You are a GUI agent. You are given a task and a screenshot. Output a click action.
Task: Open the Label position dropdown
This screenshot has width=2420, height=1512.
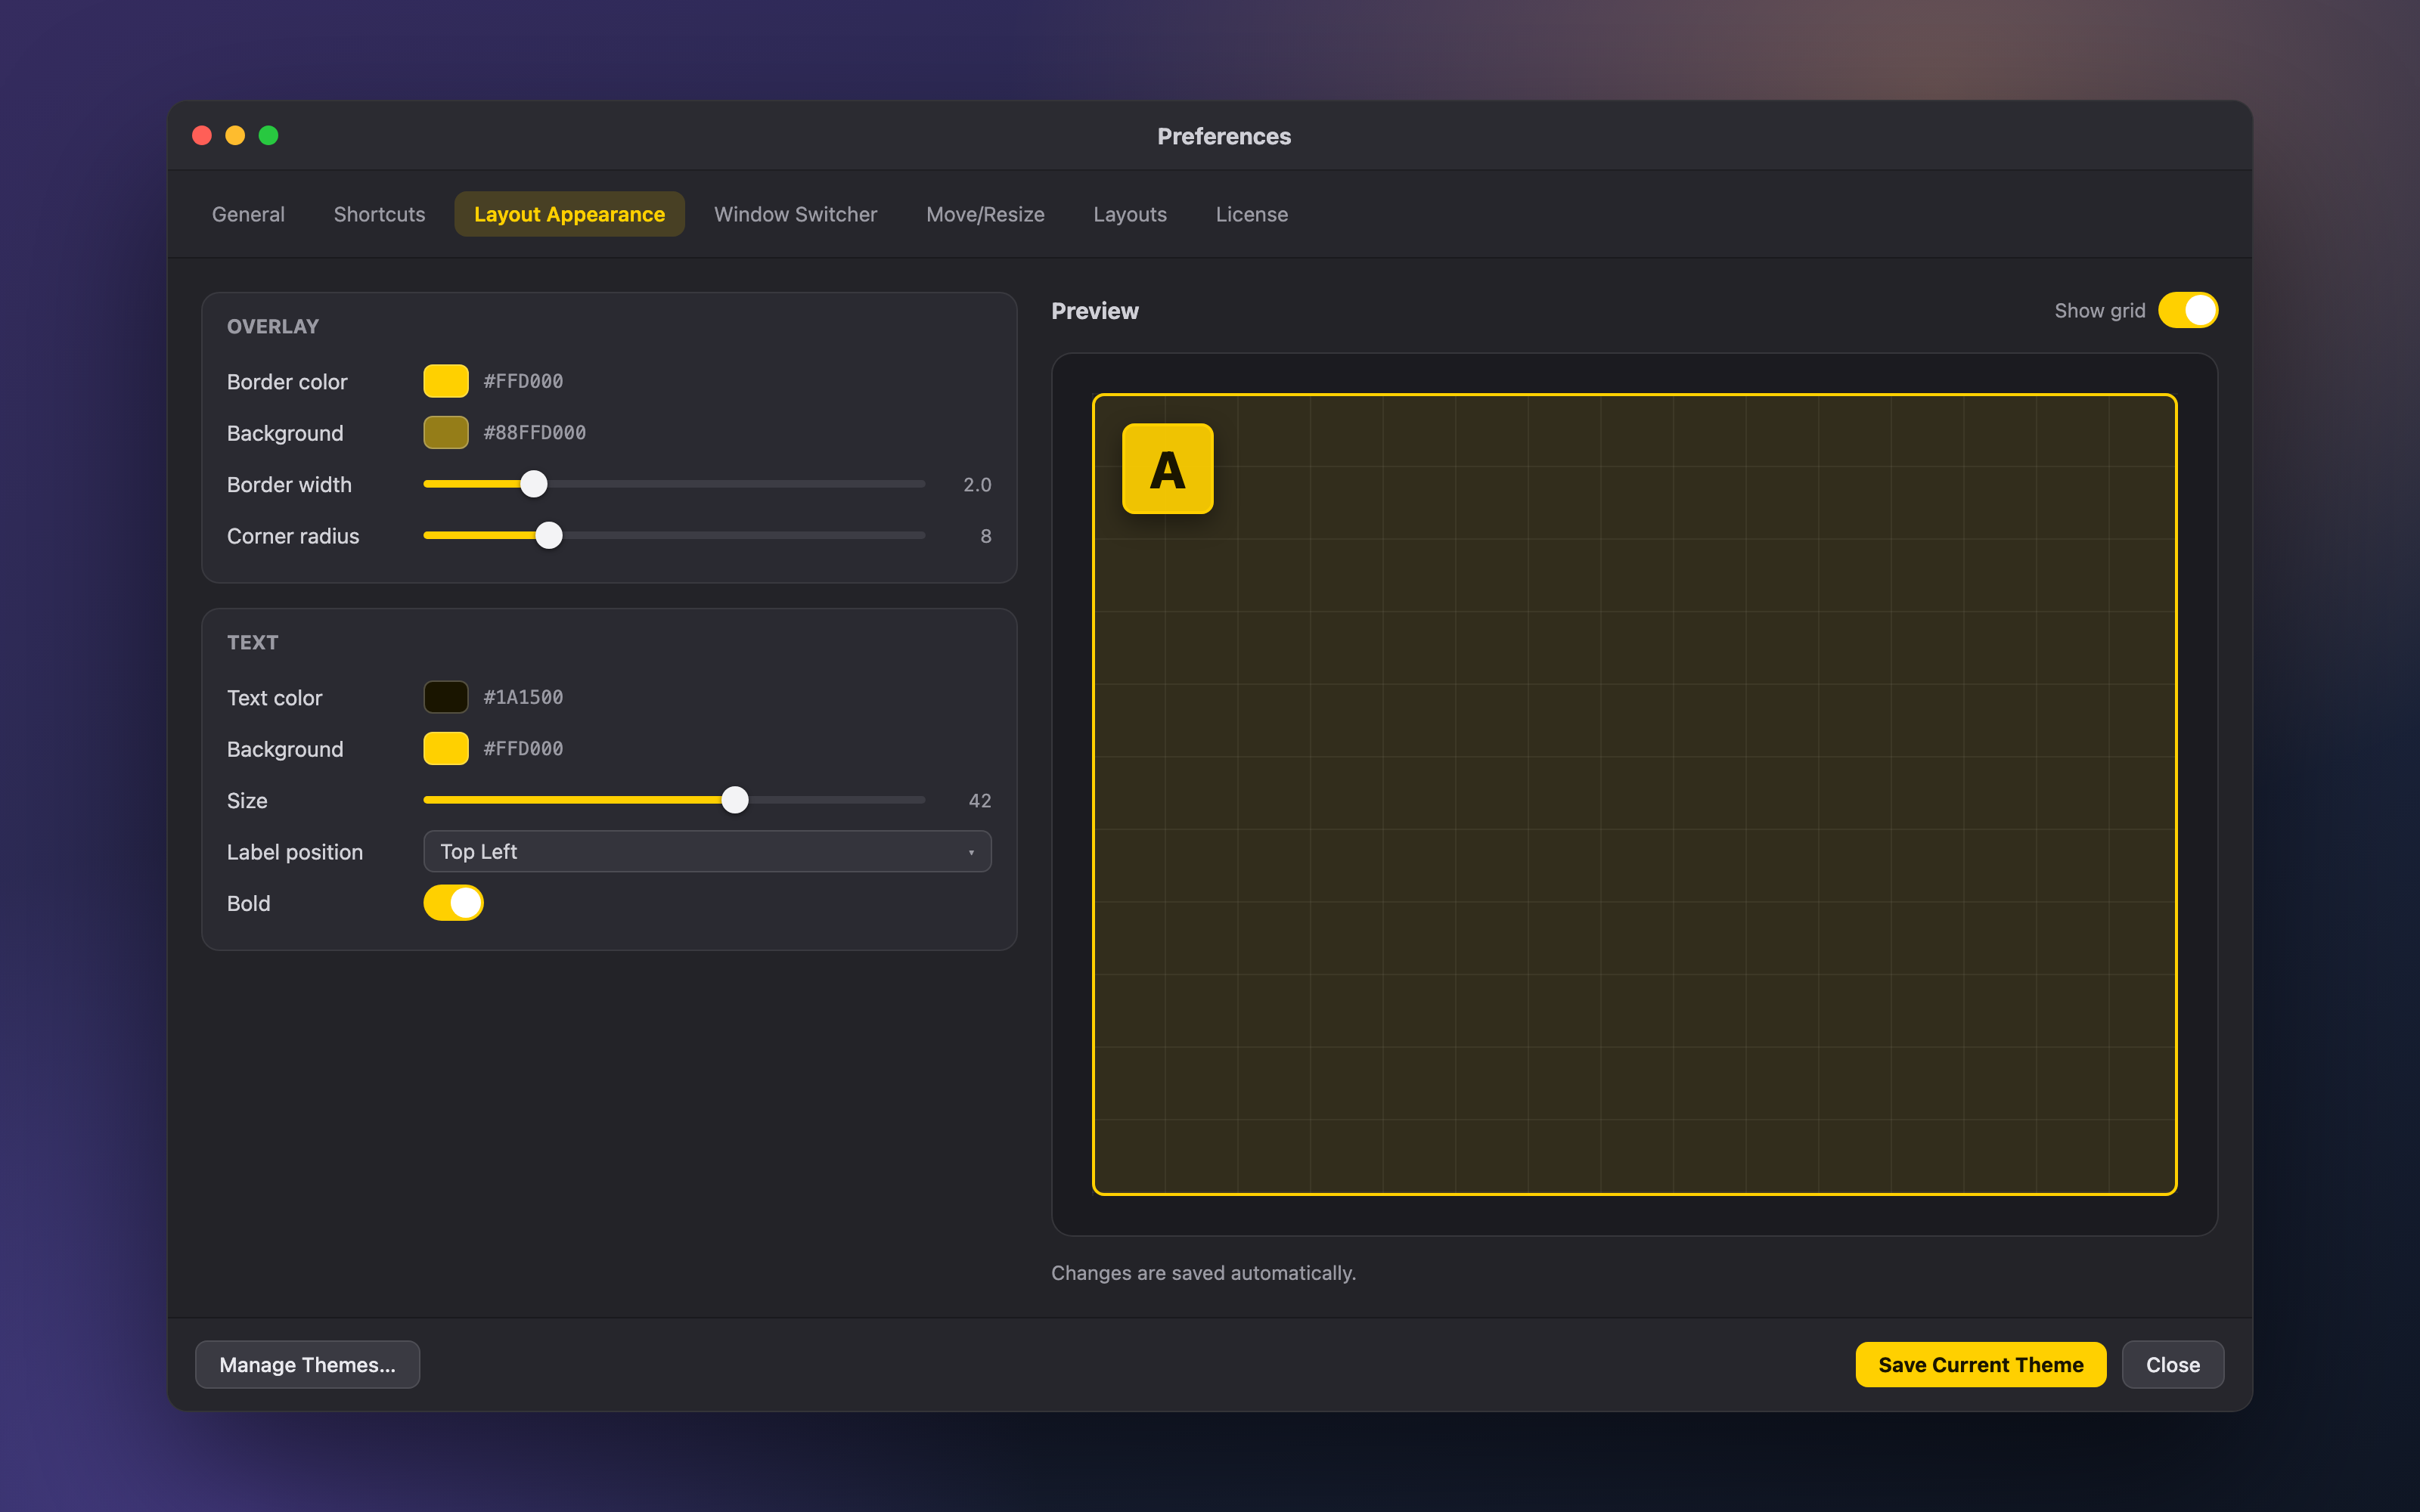pyautogui.click(x=707, y=852)
